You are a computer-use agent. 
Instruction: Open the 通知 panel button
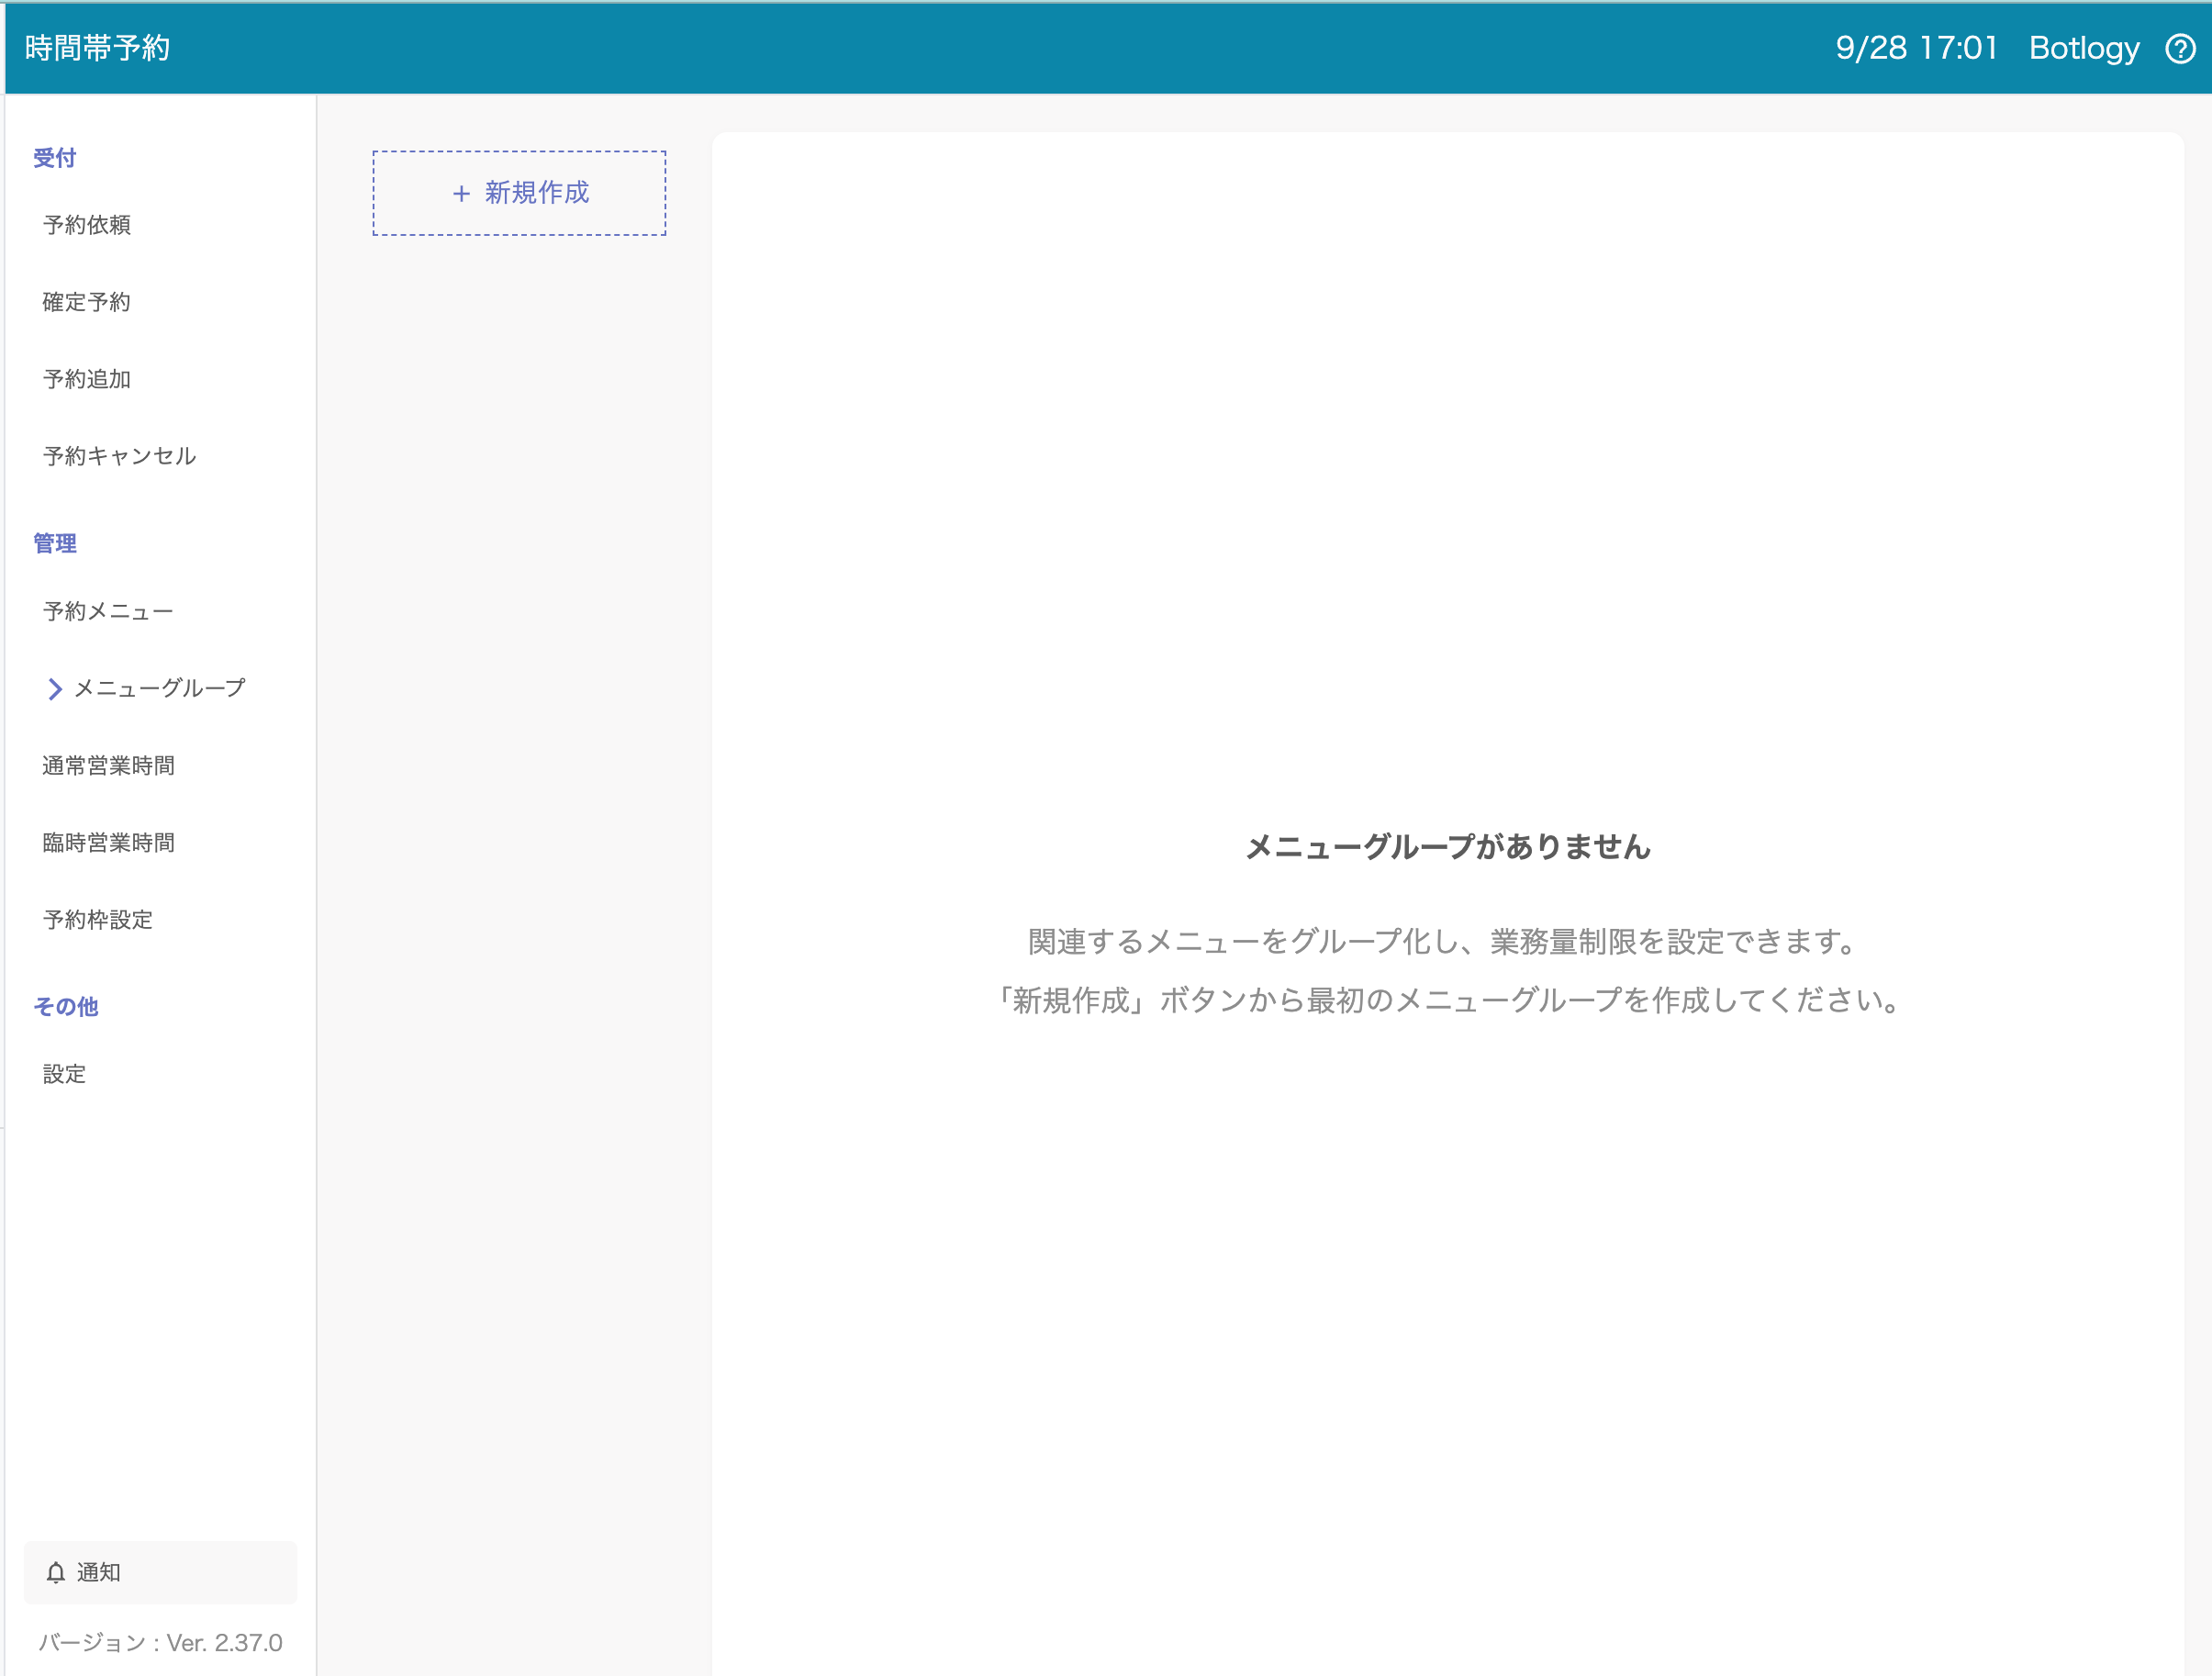click(x=160, y=1572)
